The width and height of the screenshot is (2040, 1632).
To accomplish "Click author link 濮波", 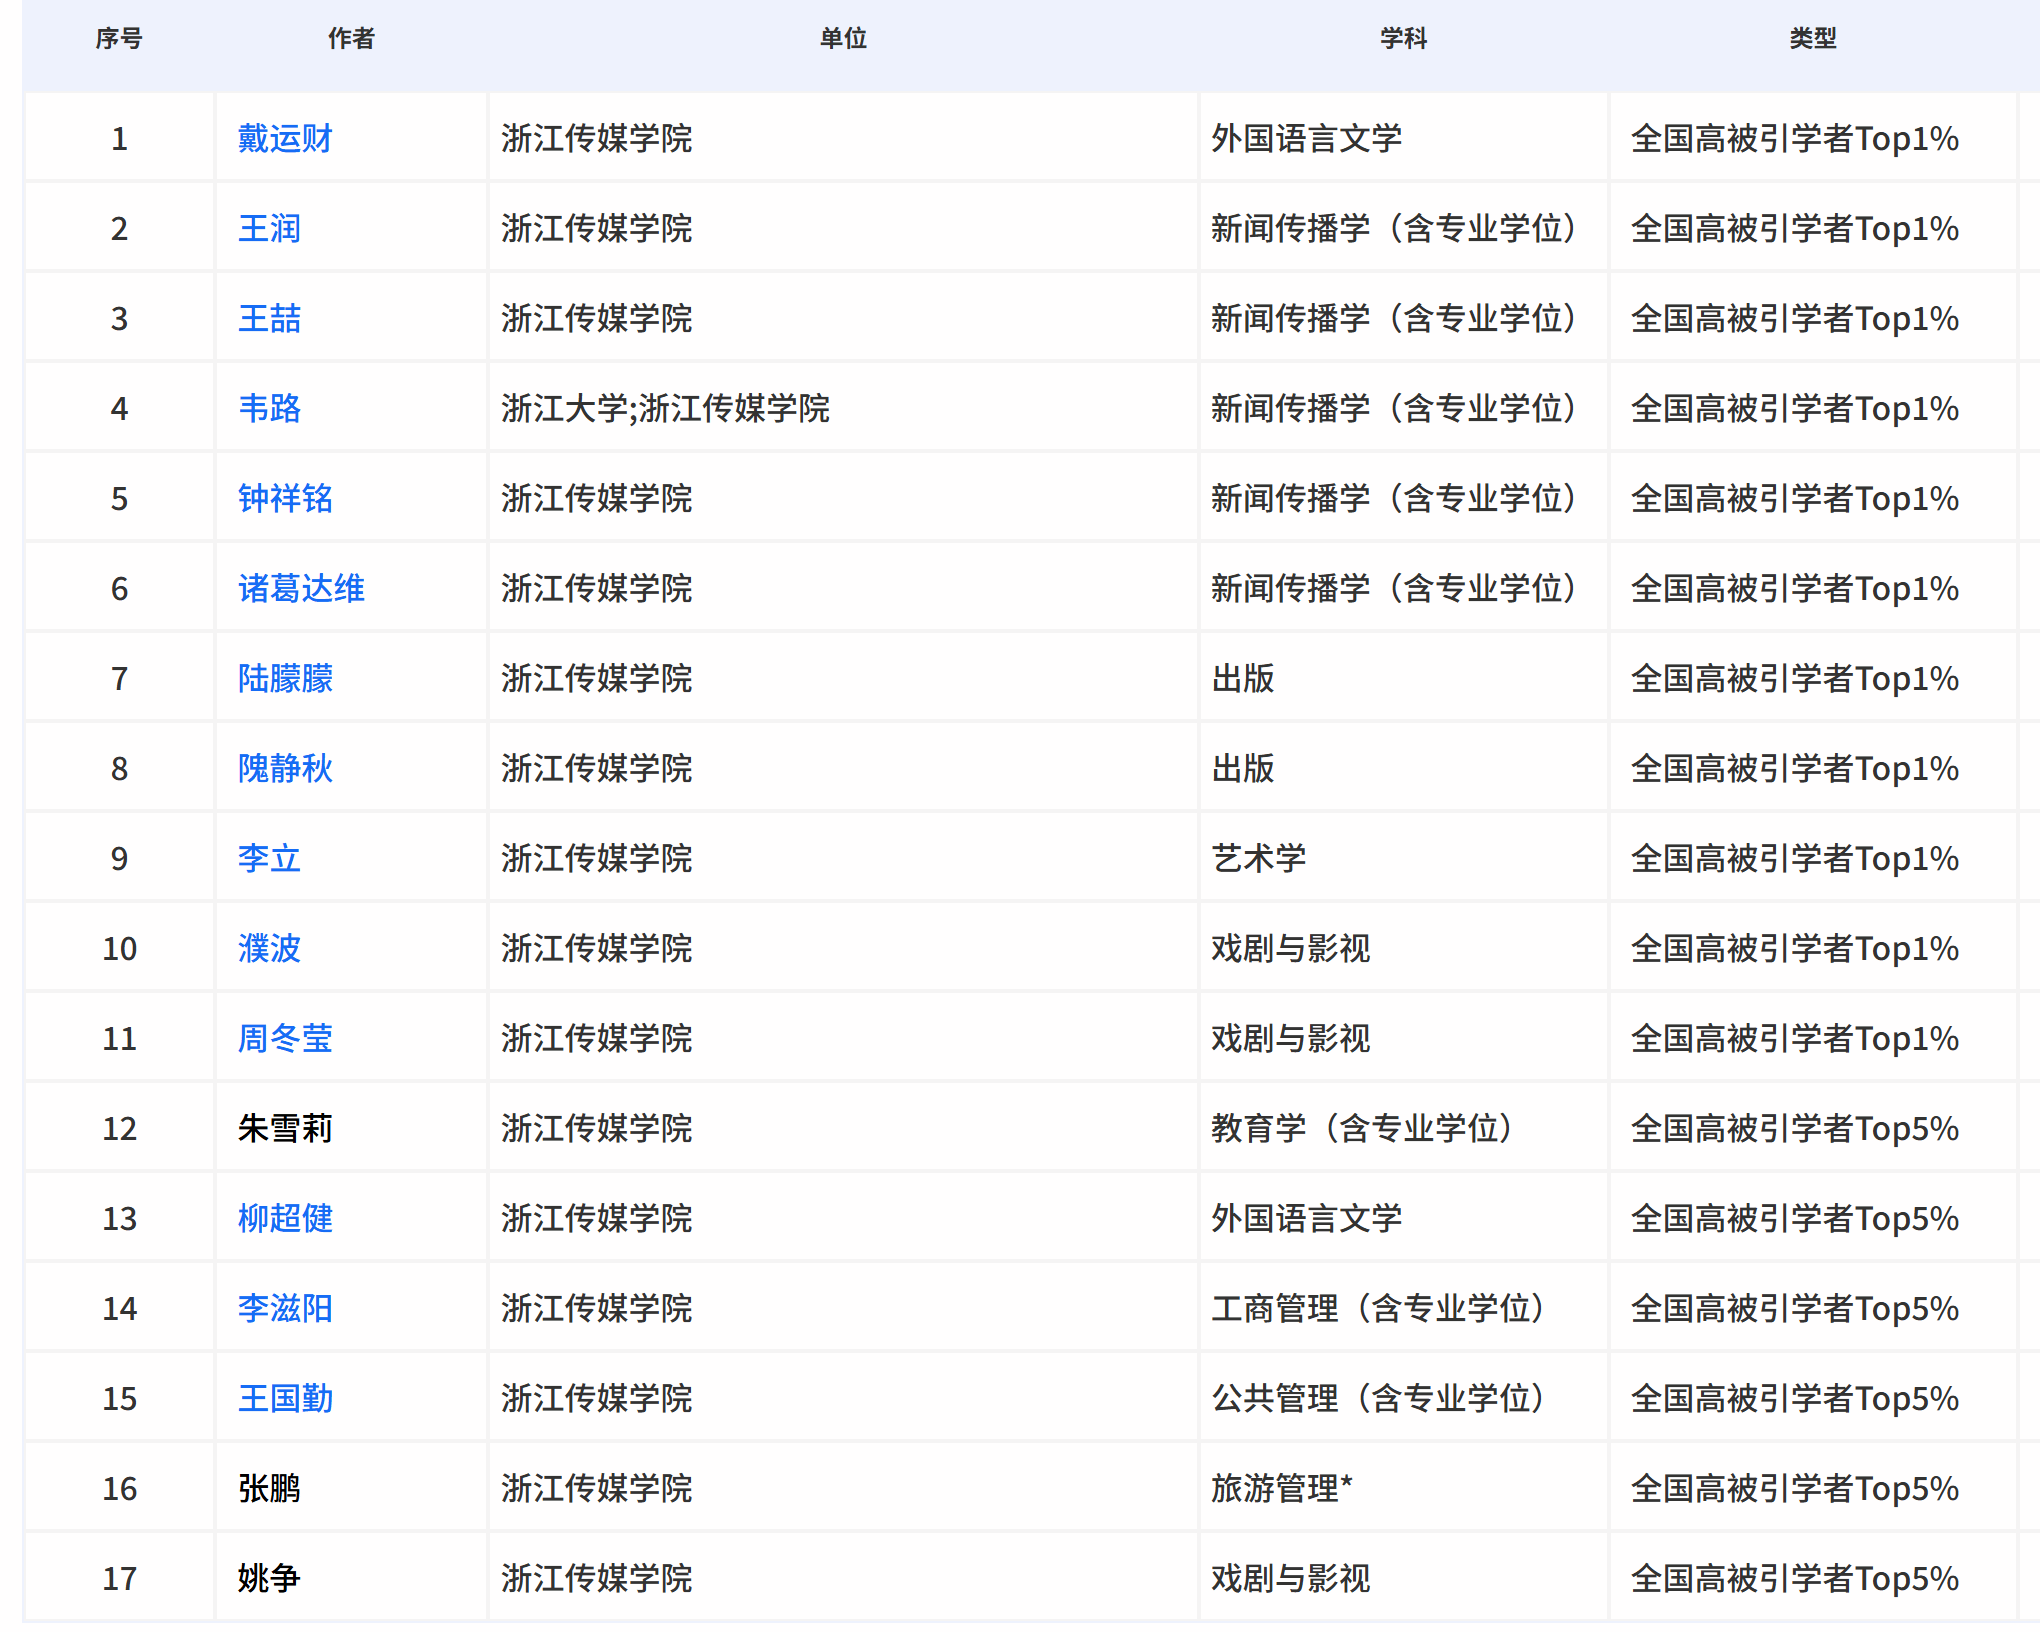I will pyautogui.click(x=269, y=948).
